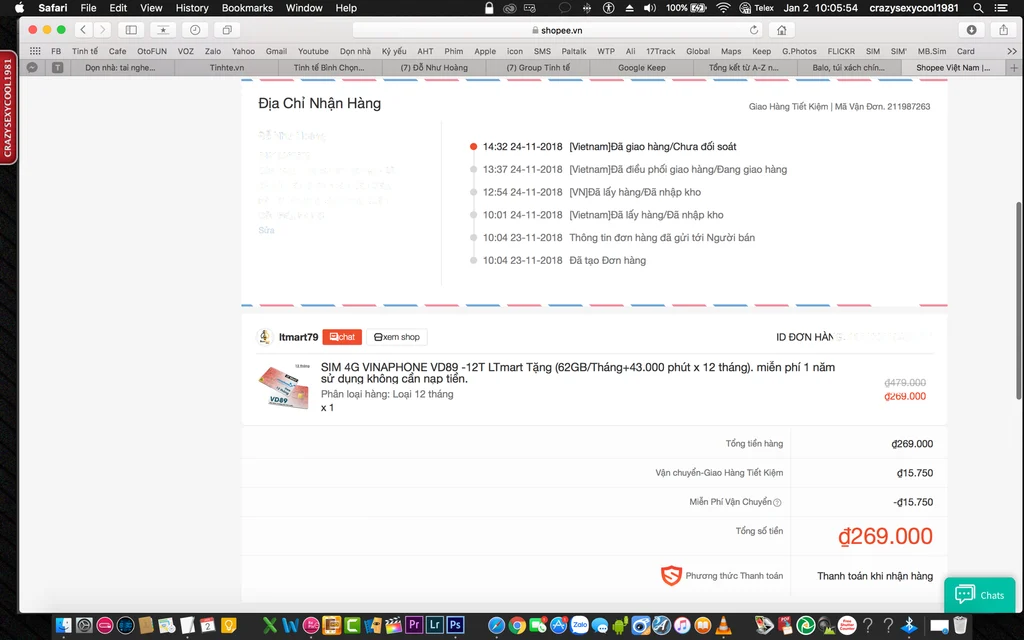This screenshot has width=1024, height=640.
Task: Add a new tab with plus button
Action: click(x=1014, y=67)
